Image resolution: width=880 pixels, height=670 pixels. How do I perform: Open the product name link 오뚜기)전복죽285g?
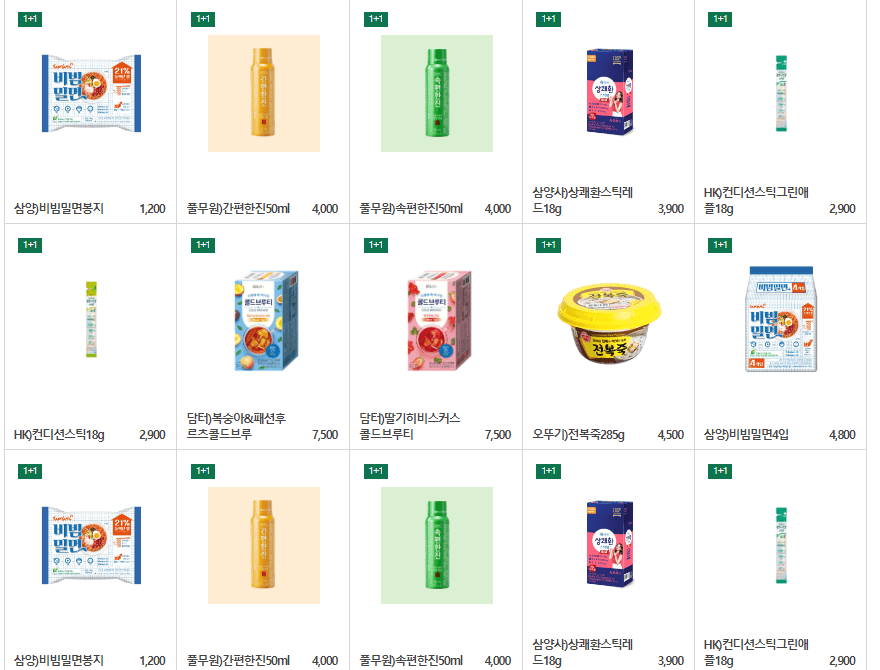(x=578, y=434)
